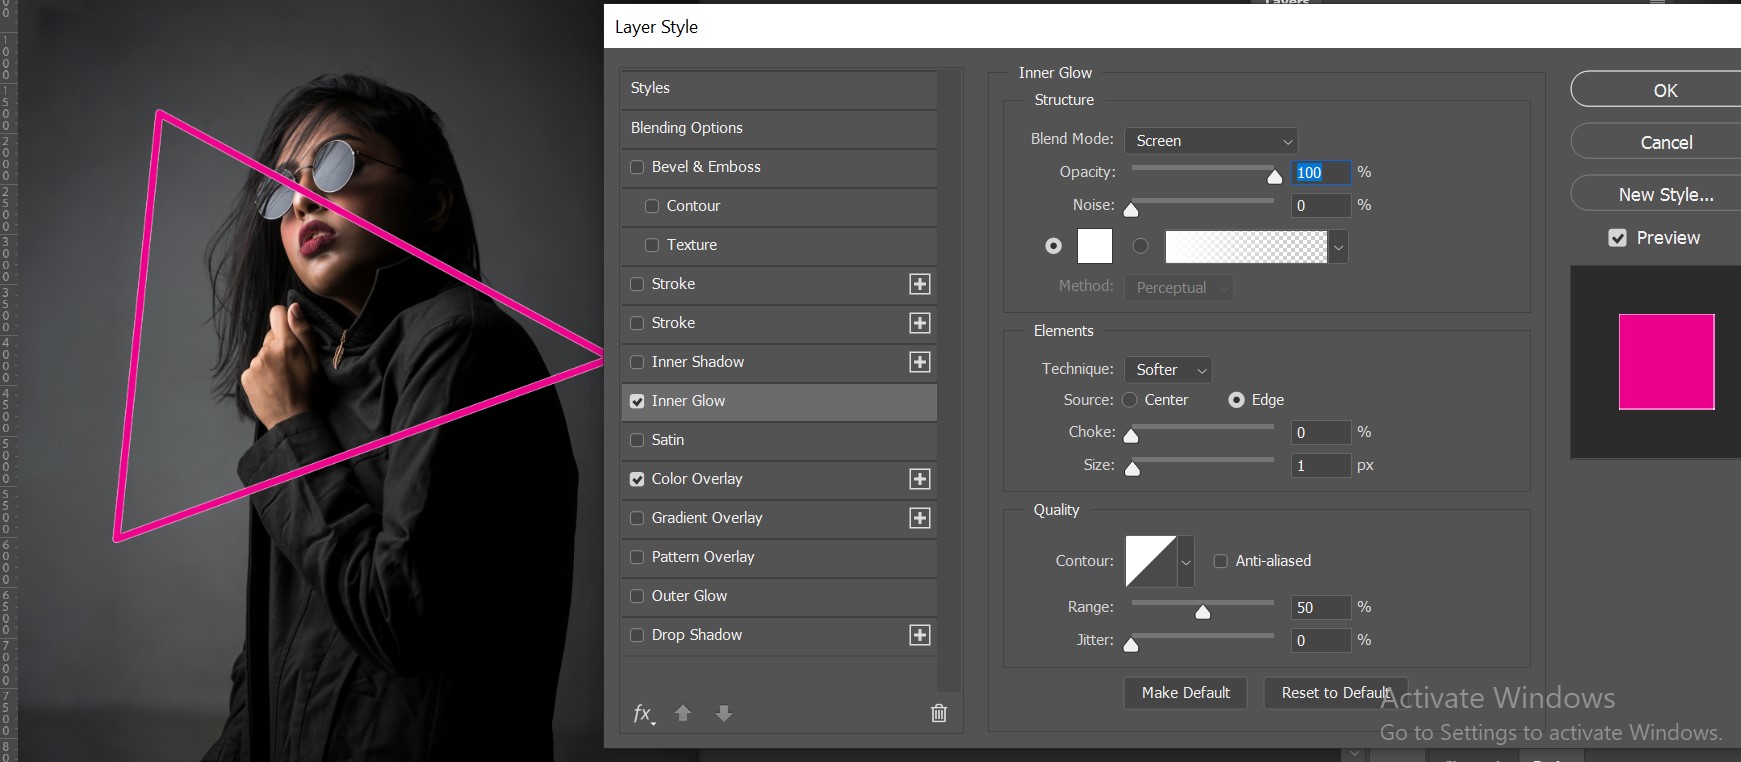1741x762 pixels.
Task: Click the Noise value field
Action: (x=1321, y=206)
